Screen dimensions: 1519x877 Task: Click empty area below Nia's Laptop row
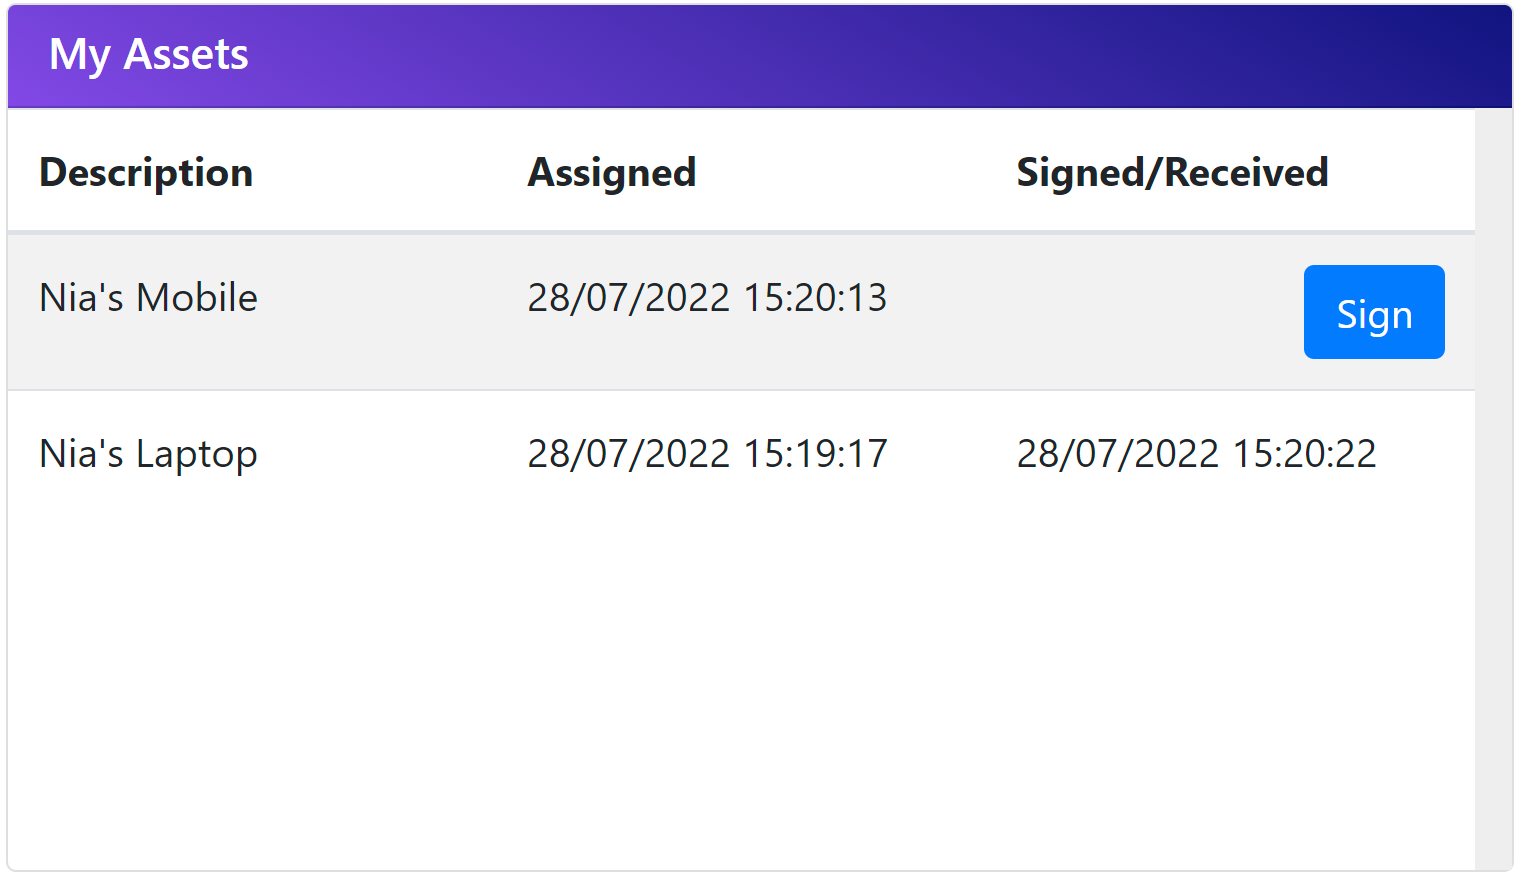tap(740, 690)
